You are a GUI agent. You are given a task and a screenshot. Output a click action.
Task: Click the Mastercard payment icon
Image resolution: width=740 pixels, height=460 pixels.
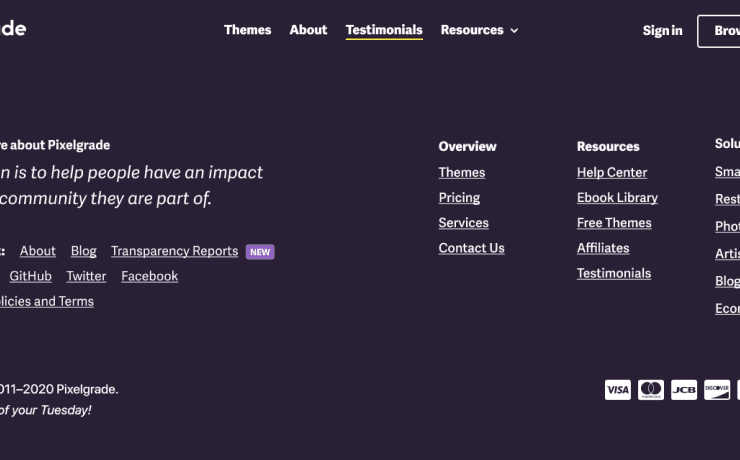pyautogui.click(x=651, y=390)
